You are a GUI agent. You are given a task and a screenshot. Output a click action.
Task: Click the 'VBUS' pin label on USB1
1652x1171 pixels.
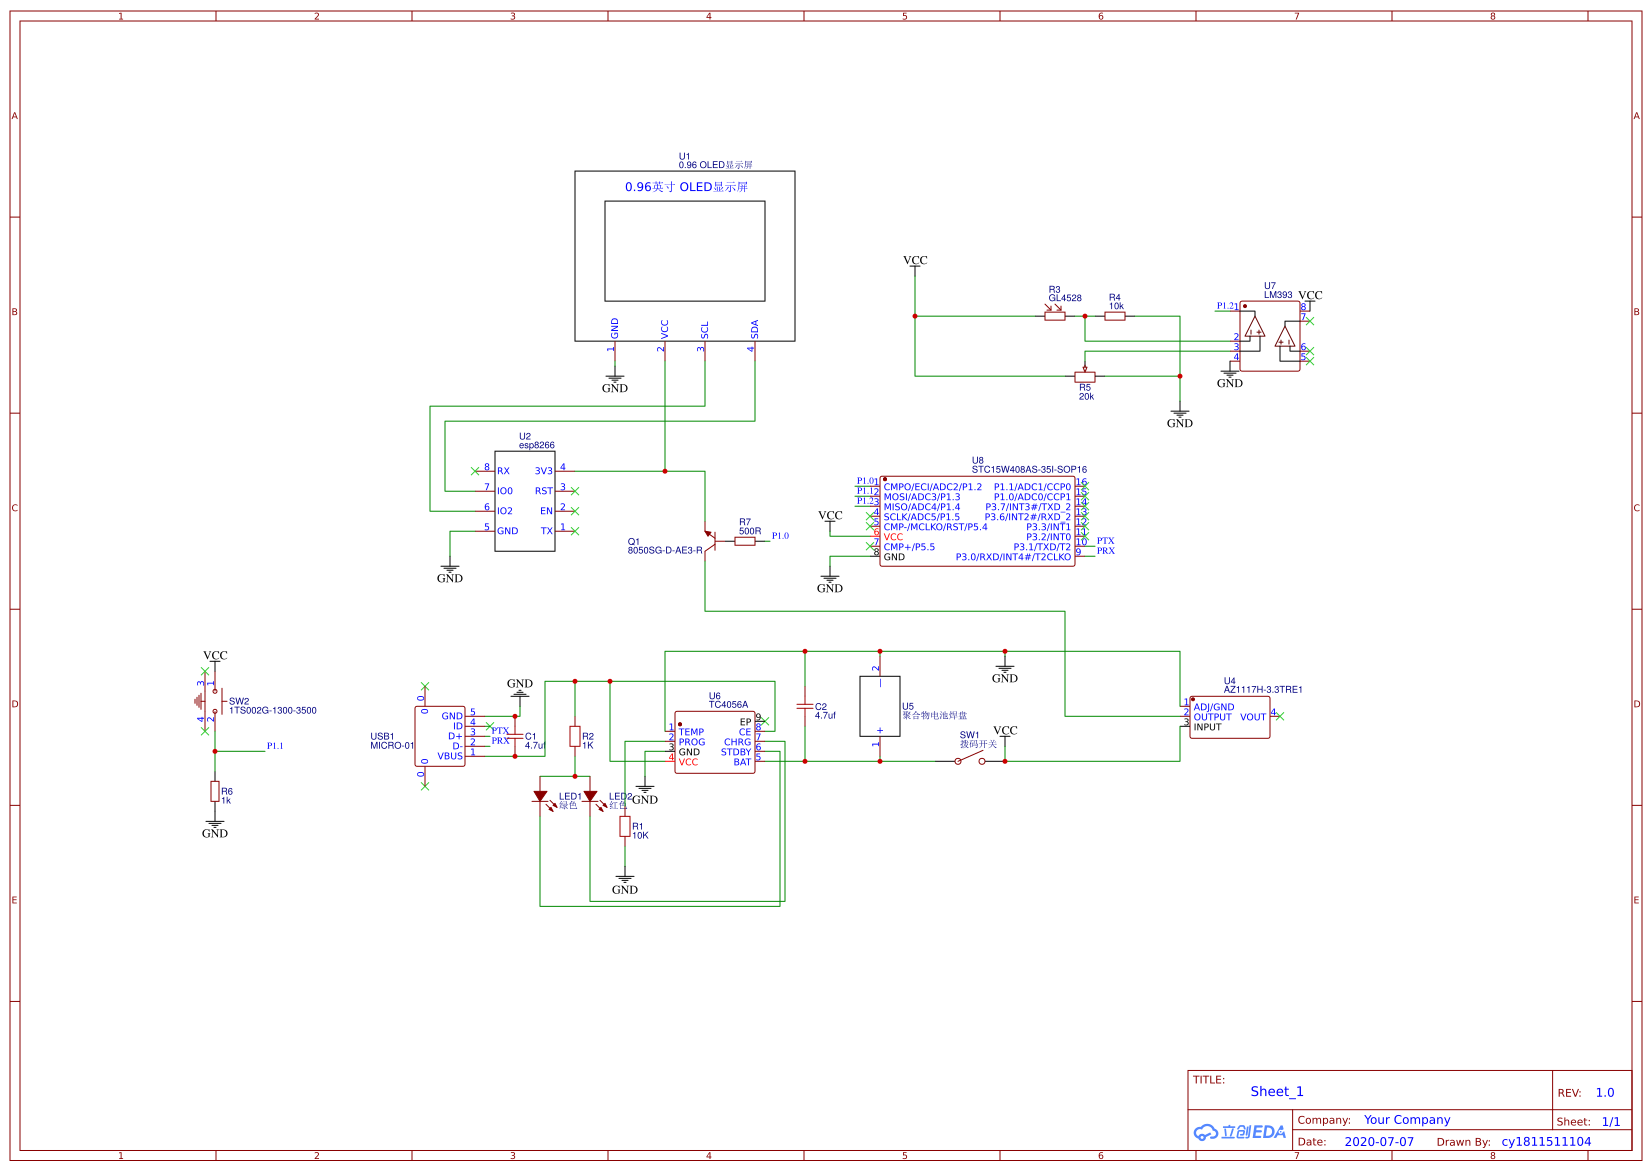coord(450,756)
